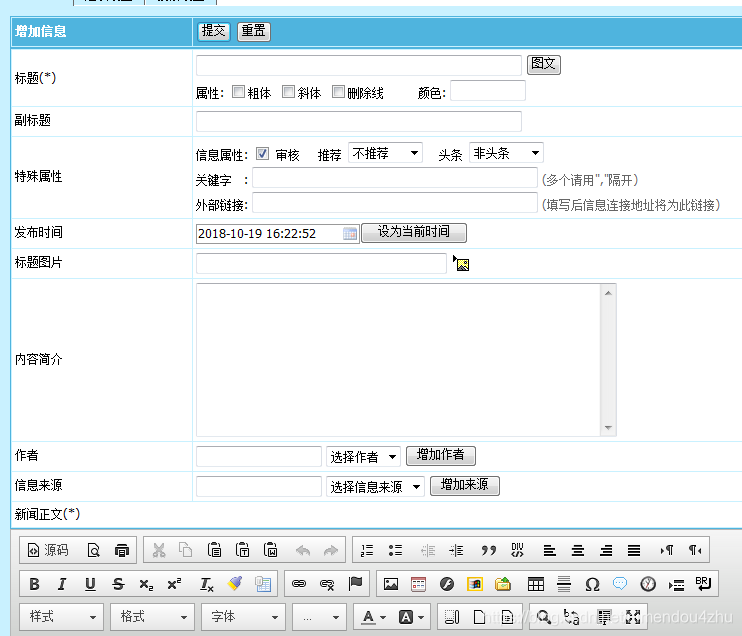The width and height of the screenshot is (742, 636).
Task: Apply block quote formatting
Action: point(488,550)
